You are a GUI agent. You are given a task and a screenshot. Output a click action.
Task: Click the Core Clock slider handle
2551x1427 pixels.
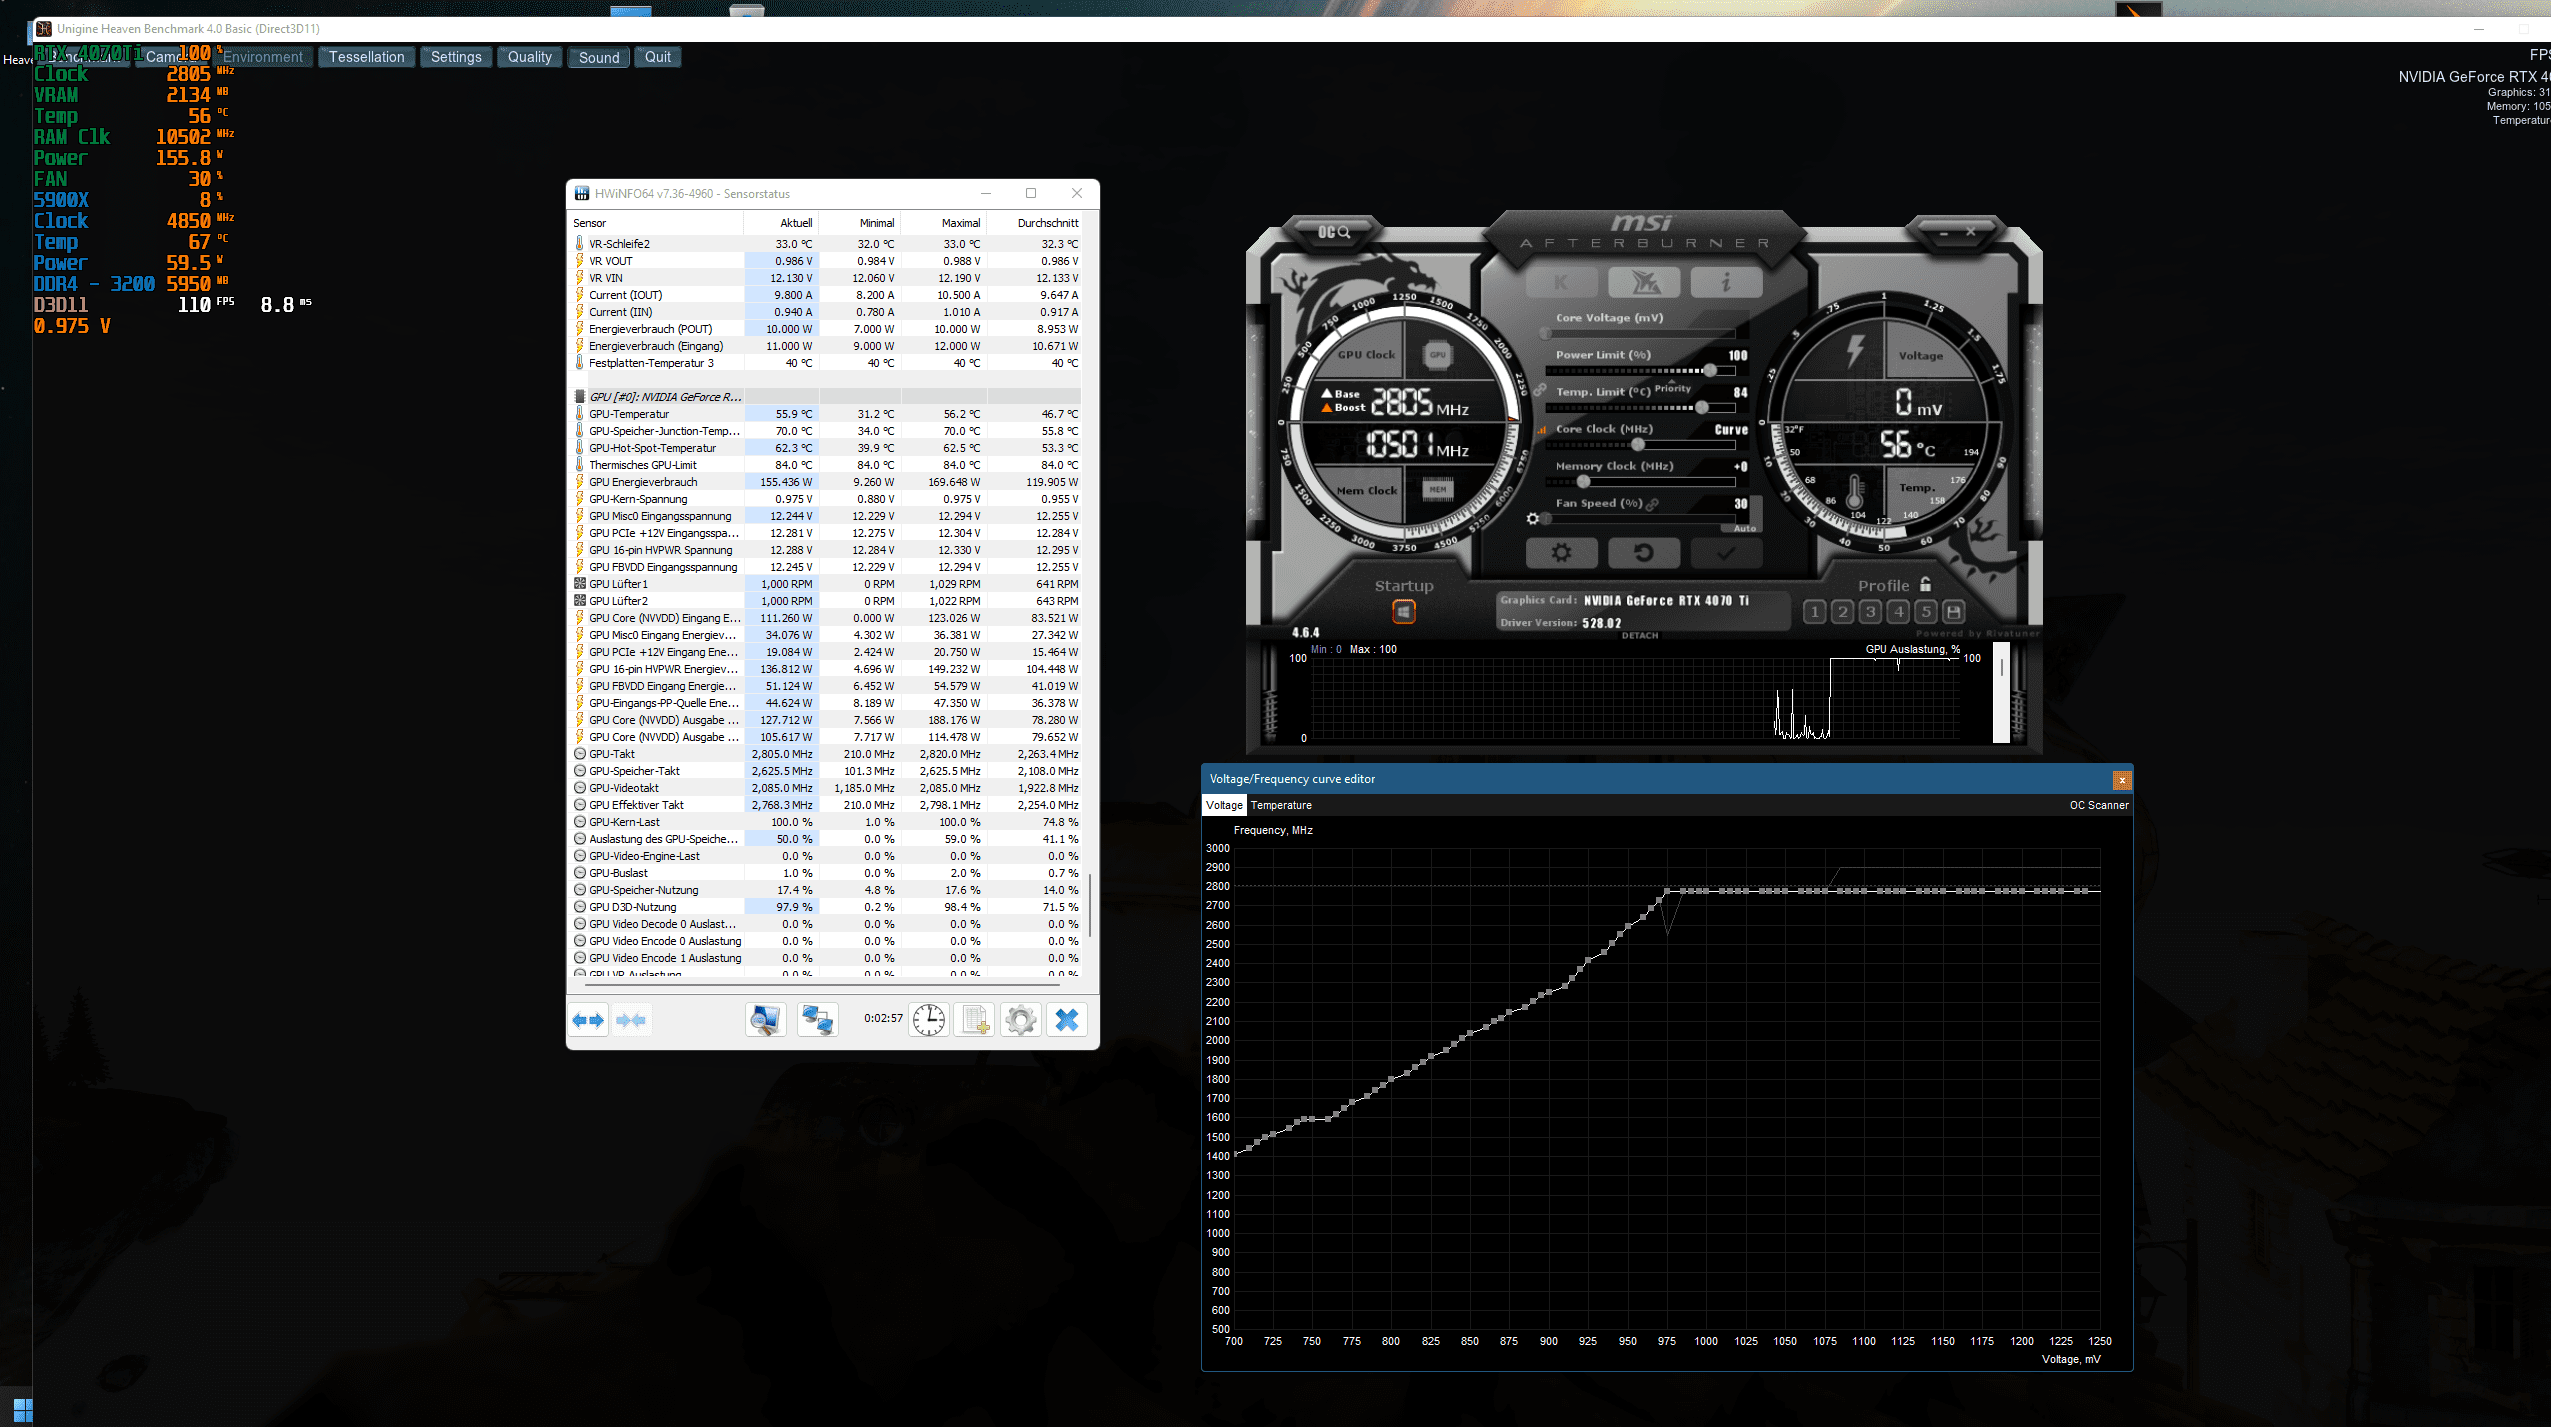pos(1638,444)
